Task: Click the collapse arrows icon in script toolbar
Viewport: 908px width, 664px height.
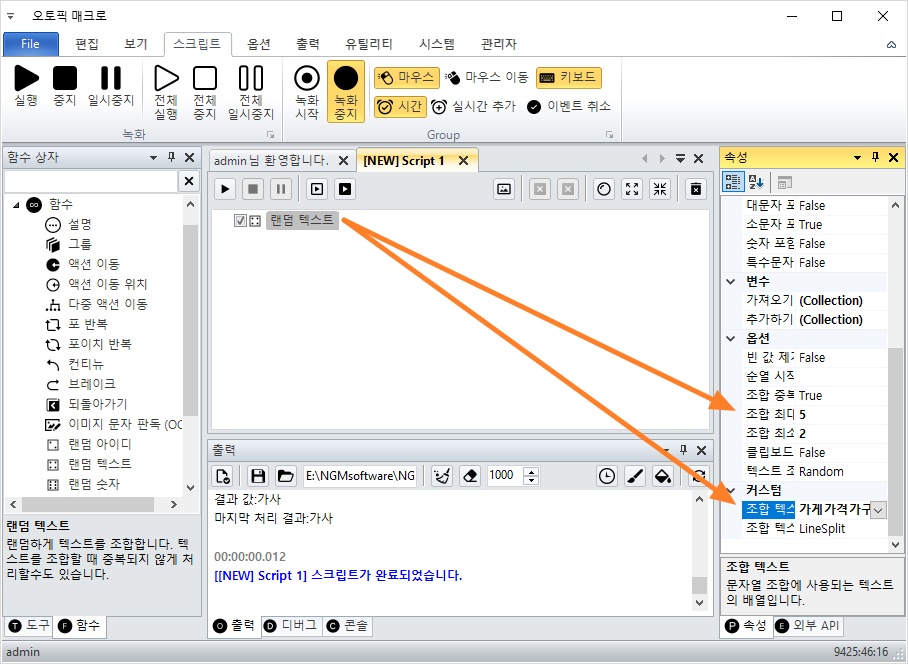Action: pyautogui.click(x=660, y=189)
